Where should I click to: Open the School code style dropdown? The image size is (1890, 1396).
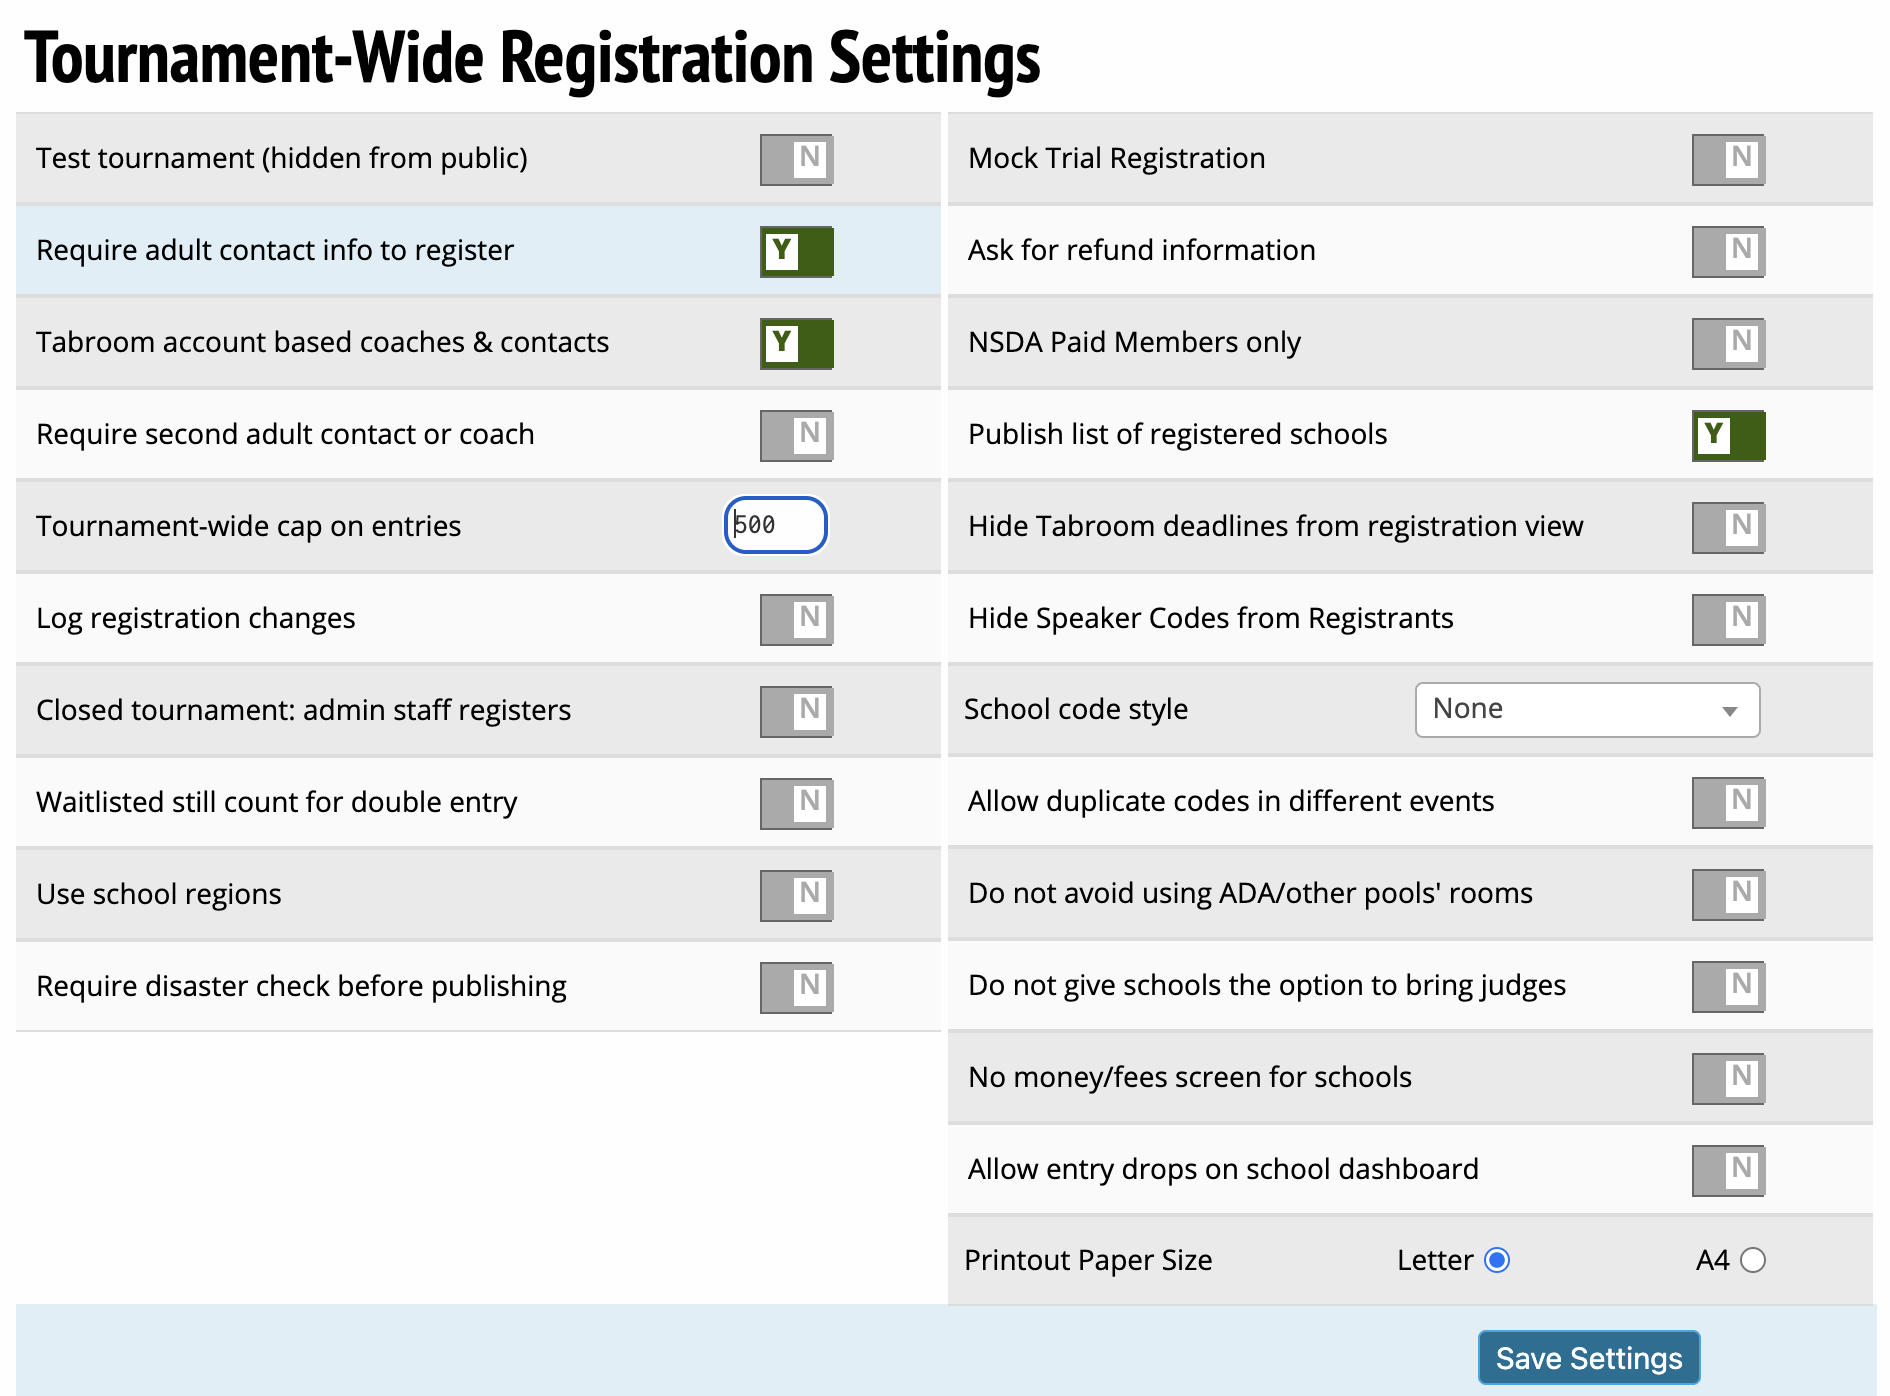point(1587,710)
